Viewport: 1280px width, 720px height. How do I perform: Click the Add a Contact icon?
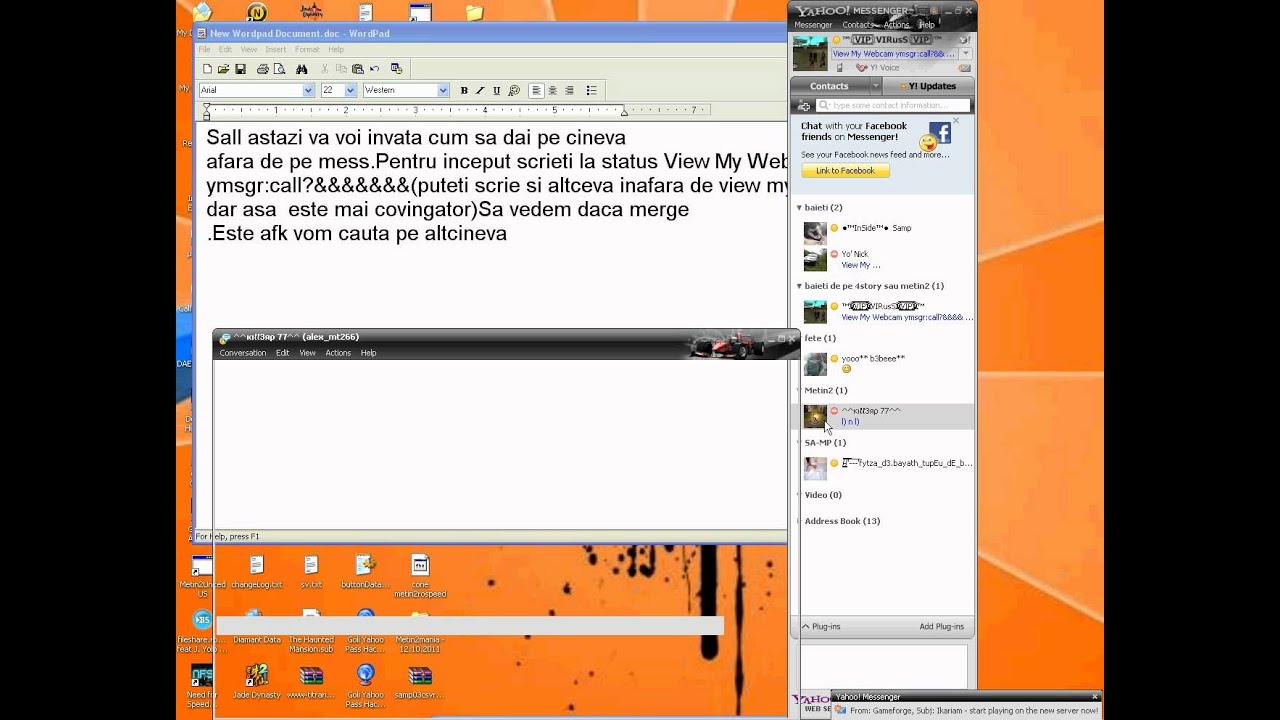803,105
